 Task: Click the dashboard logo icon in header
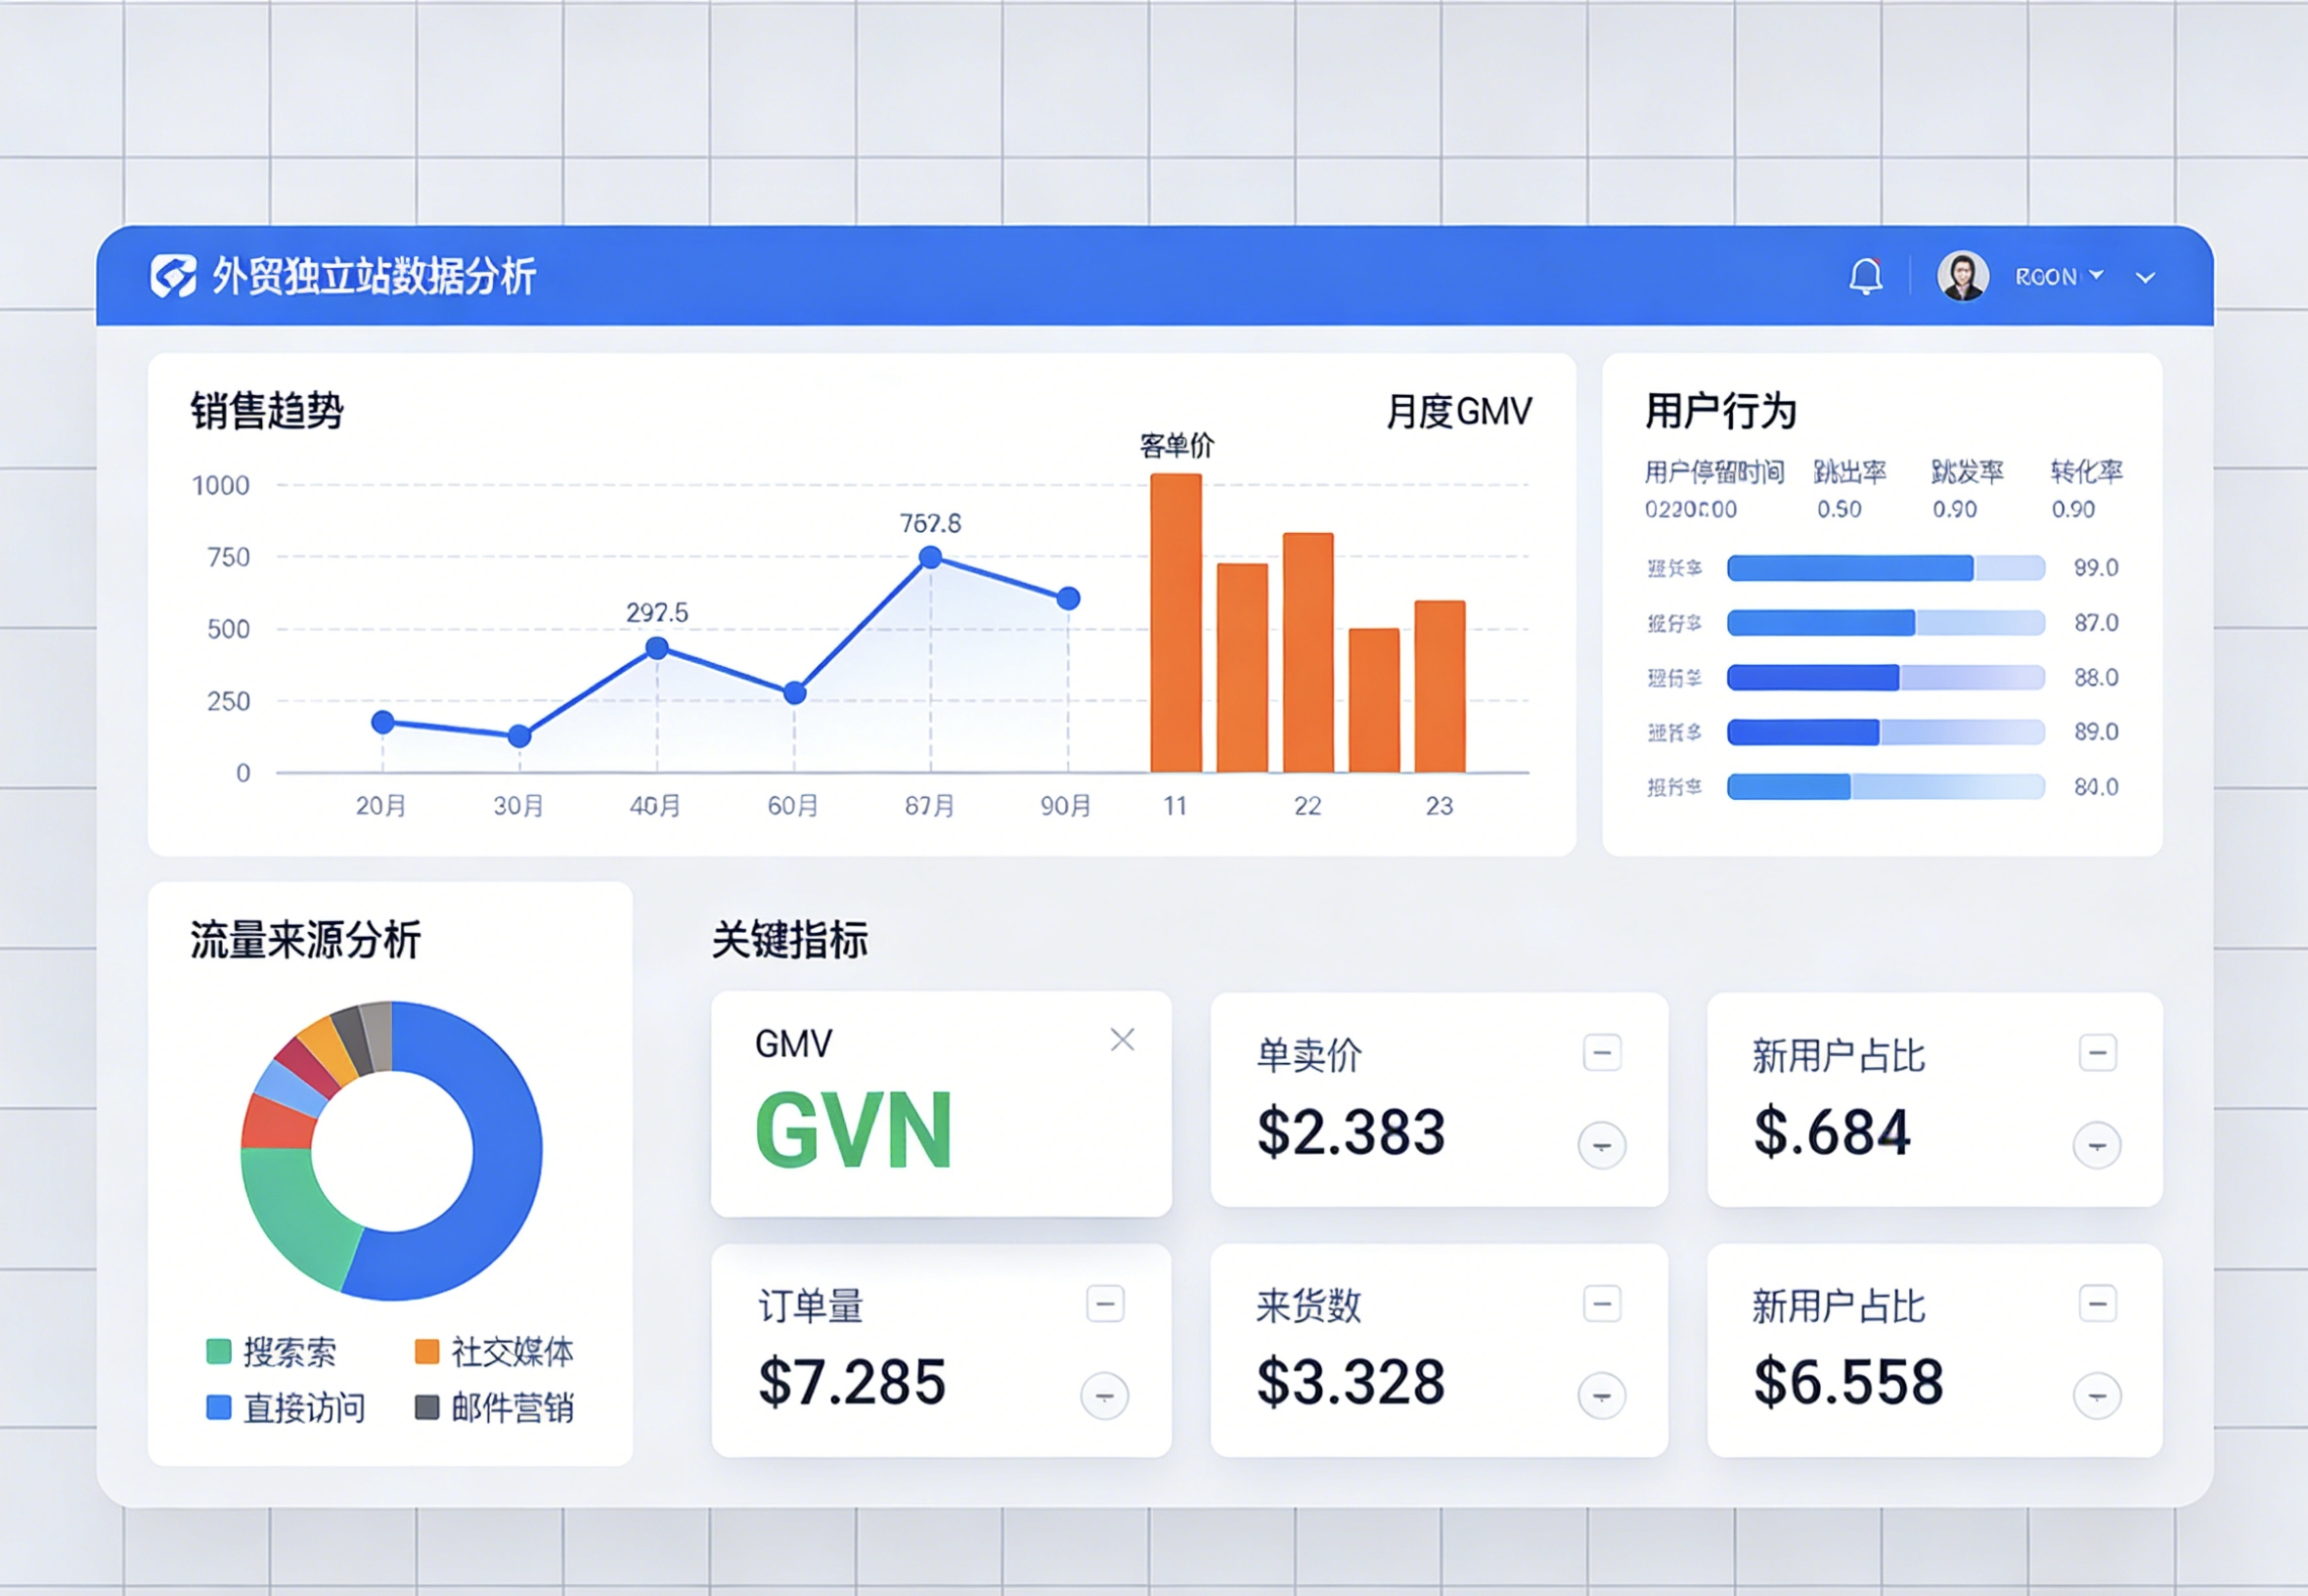coord(173,276)
